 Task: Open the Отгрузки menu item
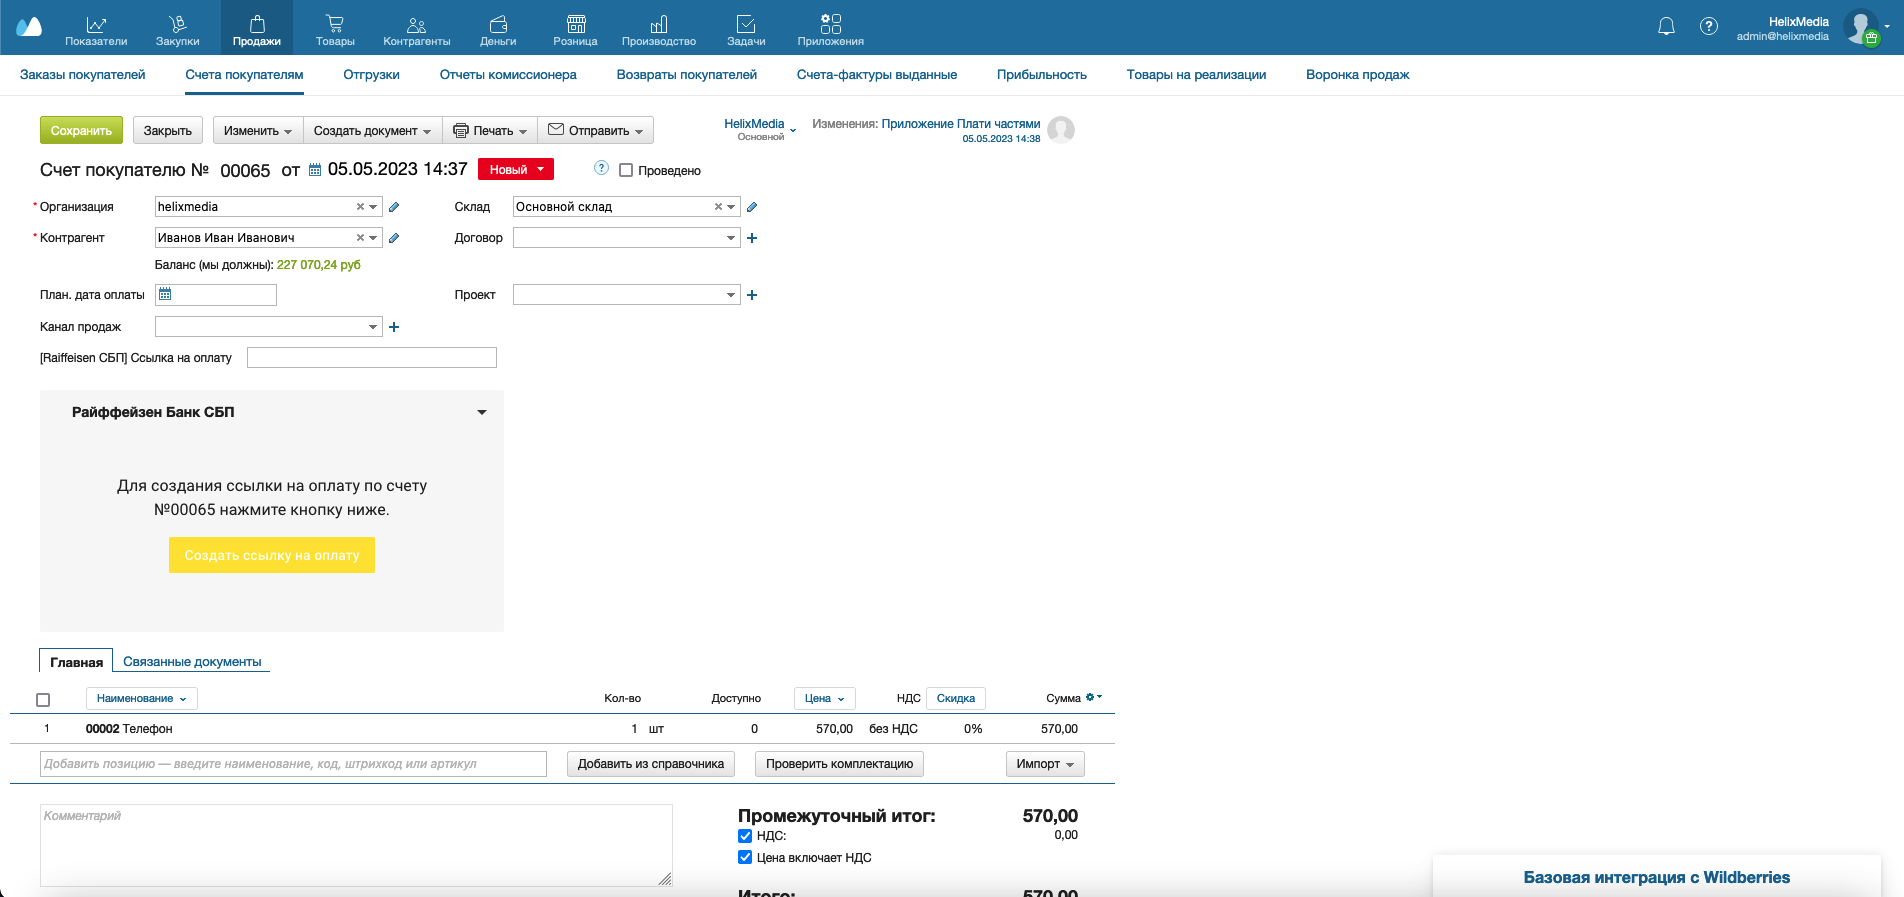click(x=371, y=75)
